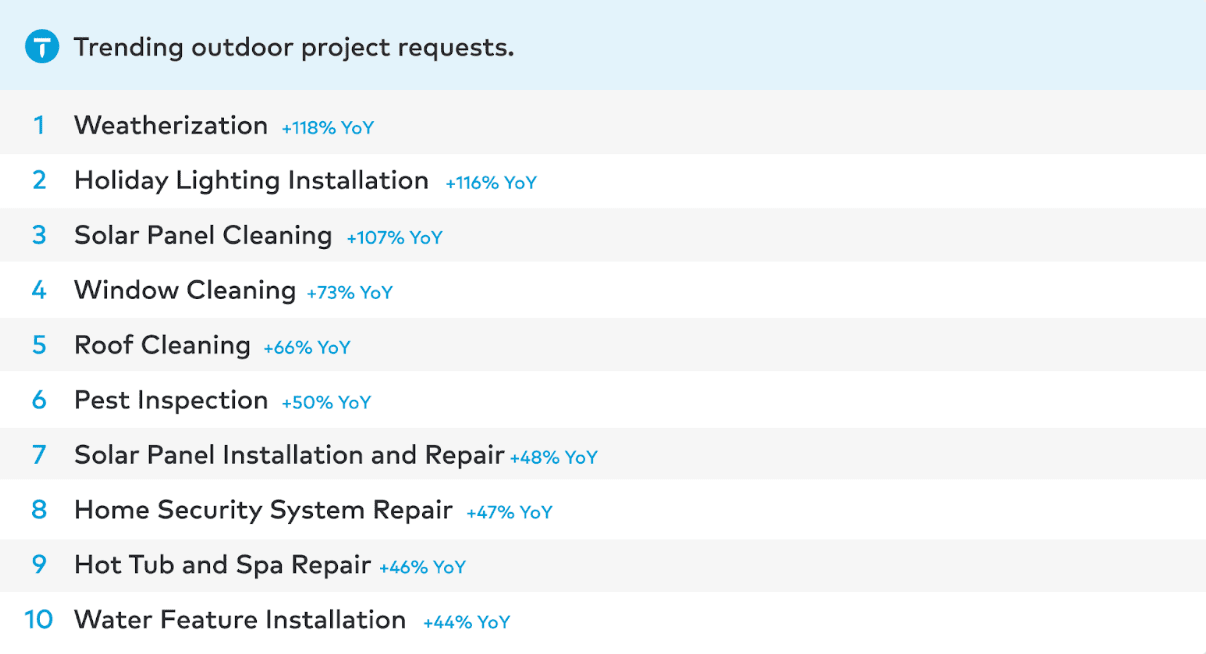Select Solar Panel Cleaning item
The height and width of the screenshot is (654, 1206).
tap(603, 235)
